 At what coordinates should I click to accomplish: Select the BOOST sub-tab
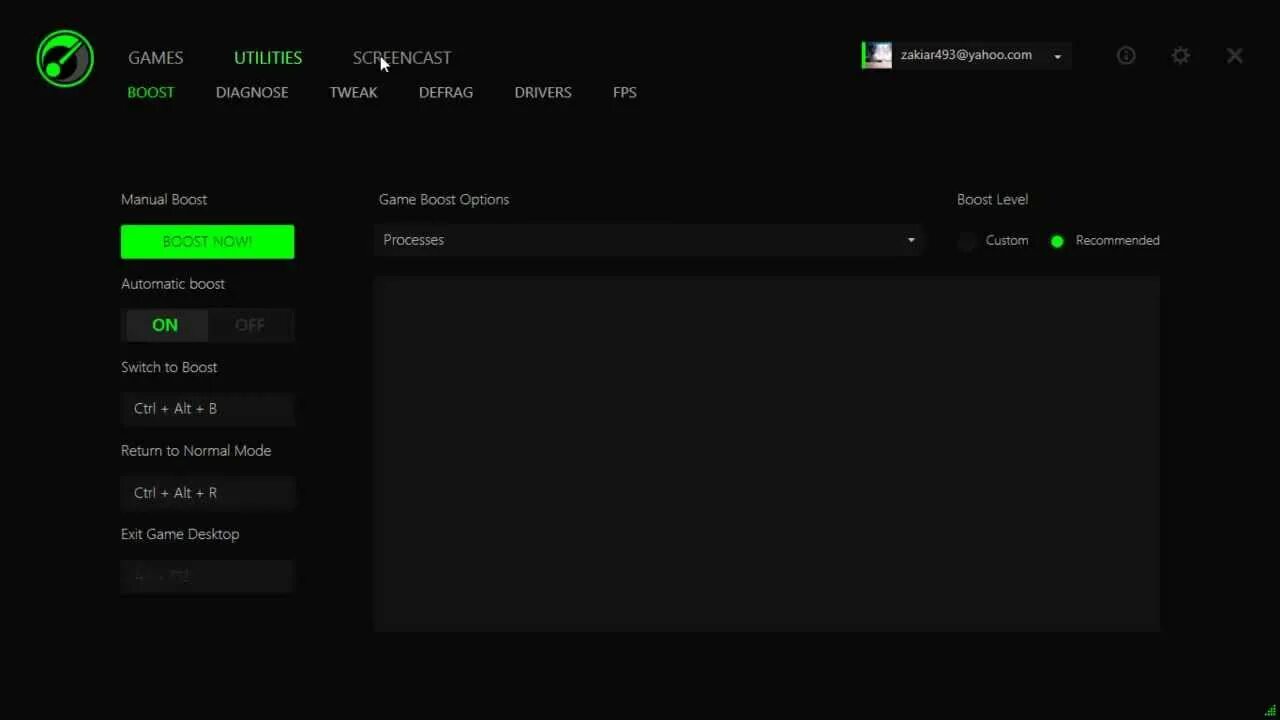click(151, 92)
